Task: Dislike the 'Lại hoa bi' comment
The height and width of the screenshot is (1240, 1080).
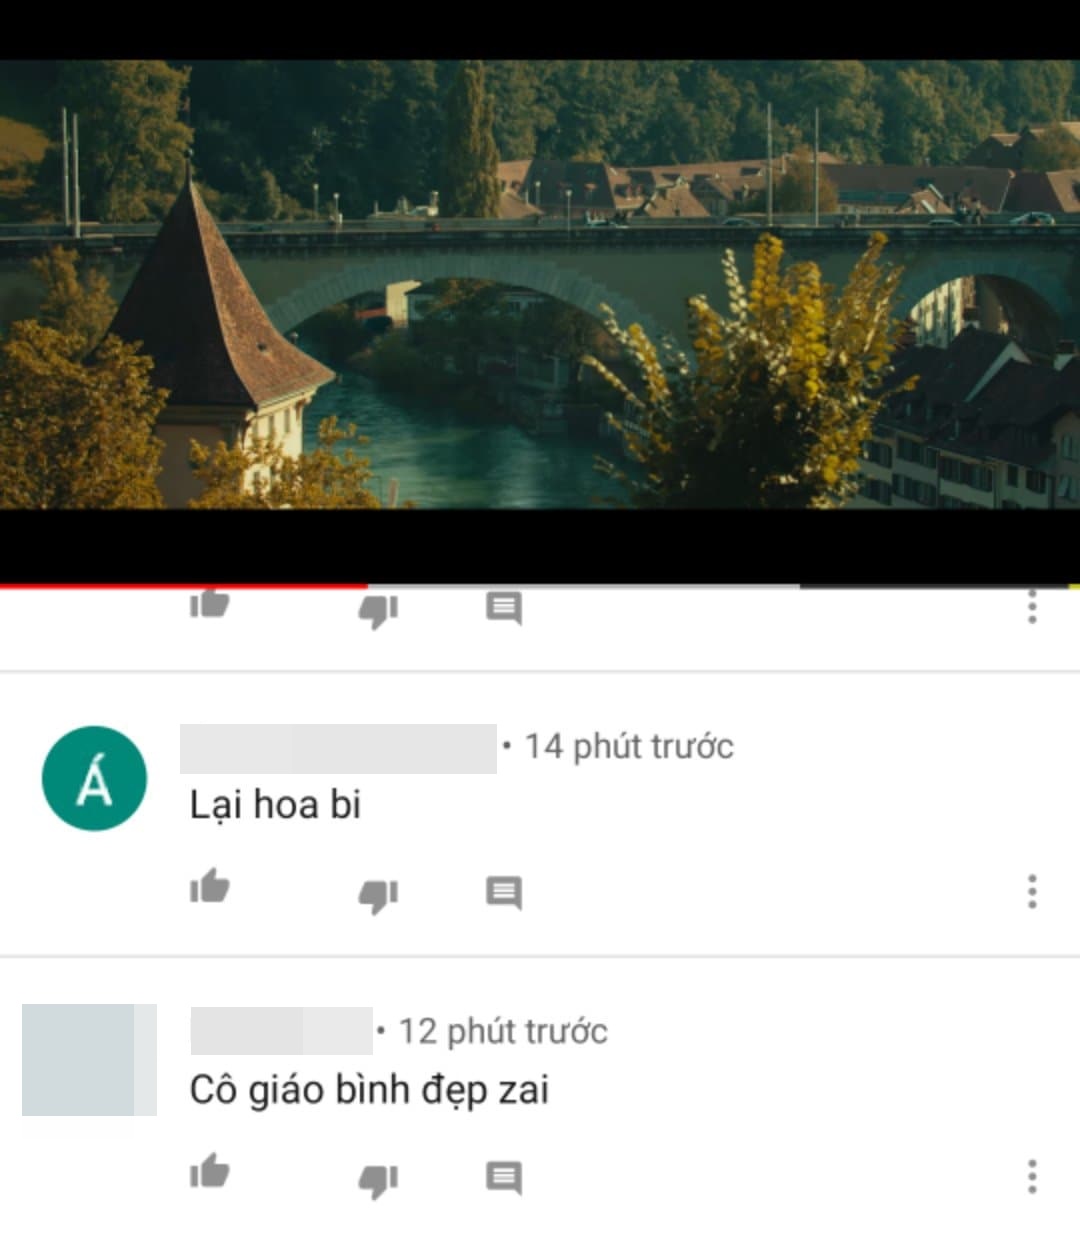Action: 379,895
